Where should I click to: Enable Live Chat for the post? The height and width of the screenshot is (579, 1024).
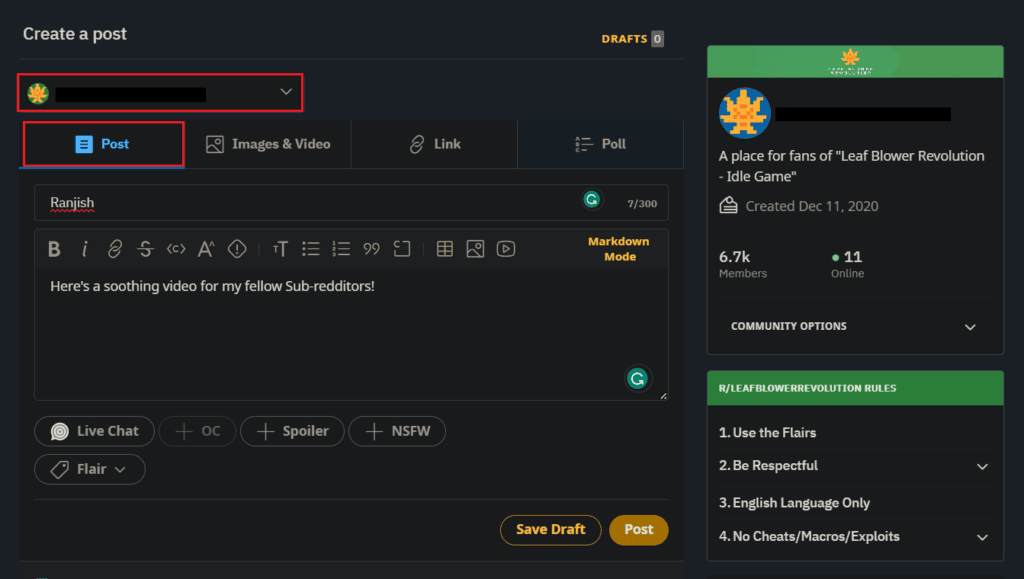[94, 431]
